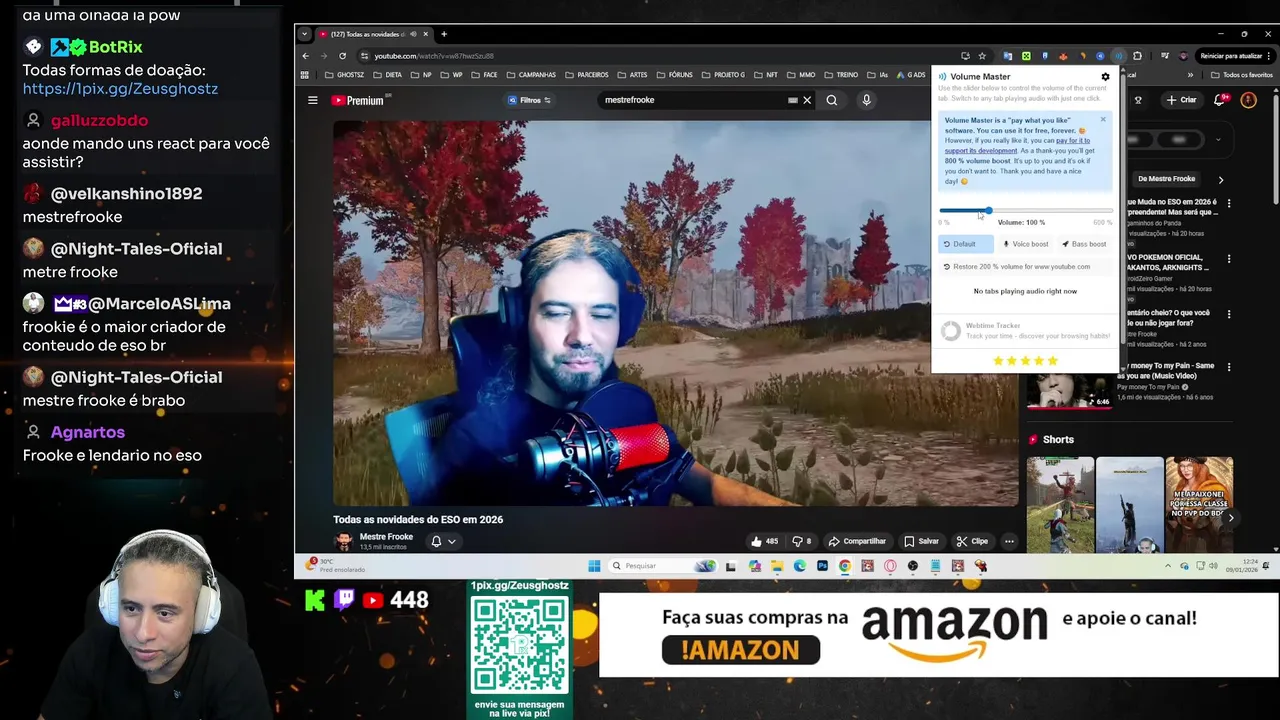Open the GHOSTSZ bookmarks folder
The image size is (1280, 720).
(345, 75)
